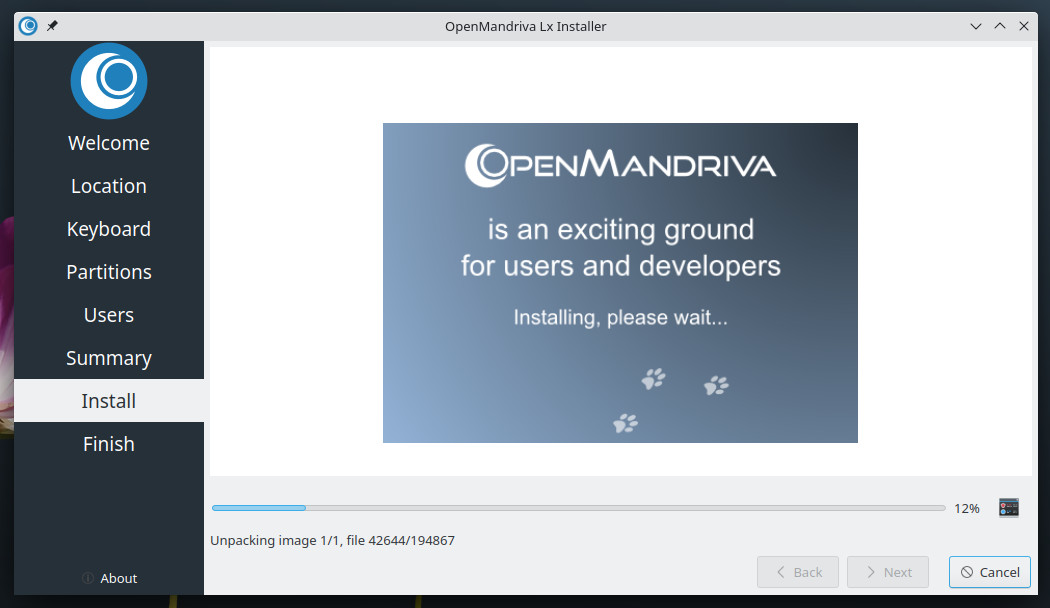Click the OpenMandriva app icon in the title bar
The width and height of the screenshot is (1050, 608).
click(28, 26)
